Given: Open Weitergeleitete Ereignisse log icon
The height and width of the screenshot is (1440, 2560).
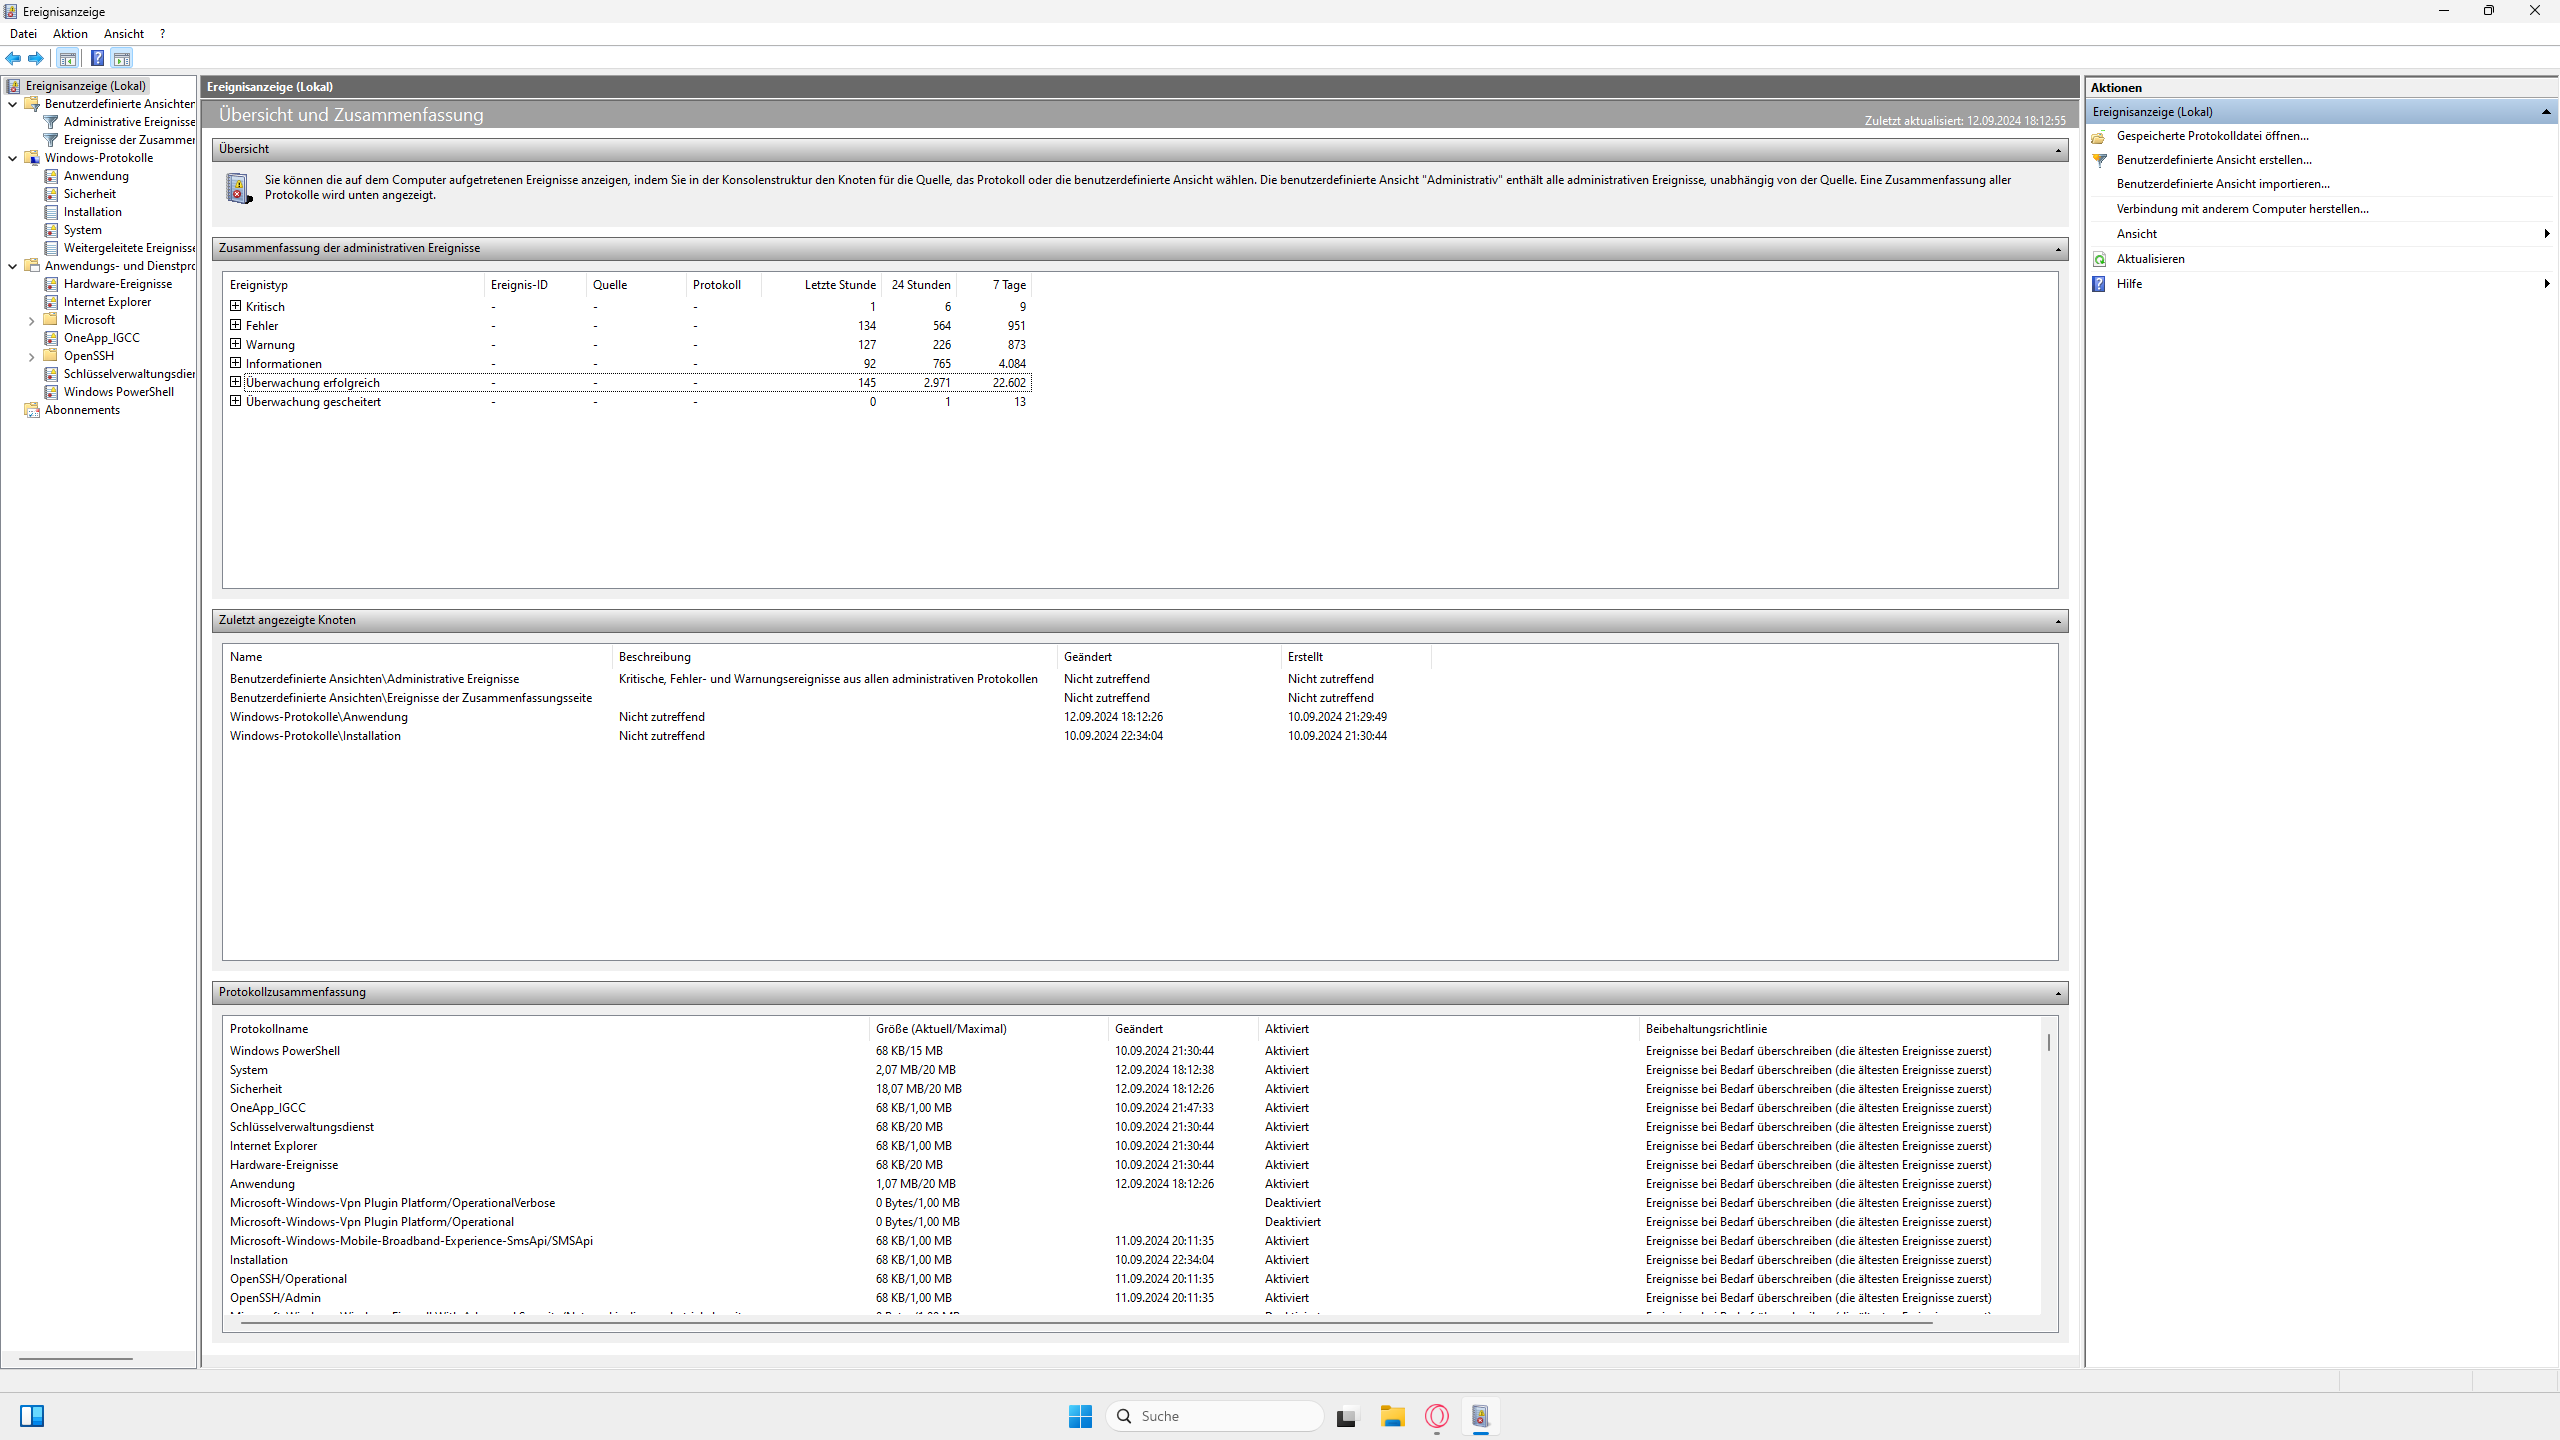Looking at the screenshot, I should 51,248.
